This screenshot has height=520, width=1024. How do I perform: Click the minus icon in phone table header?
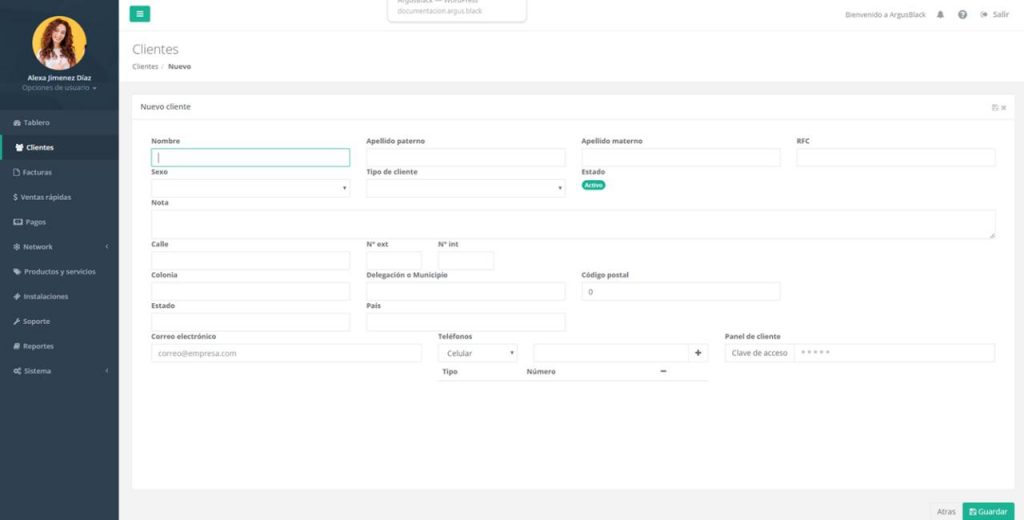(664, 372)
